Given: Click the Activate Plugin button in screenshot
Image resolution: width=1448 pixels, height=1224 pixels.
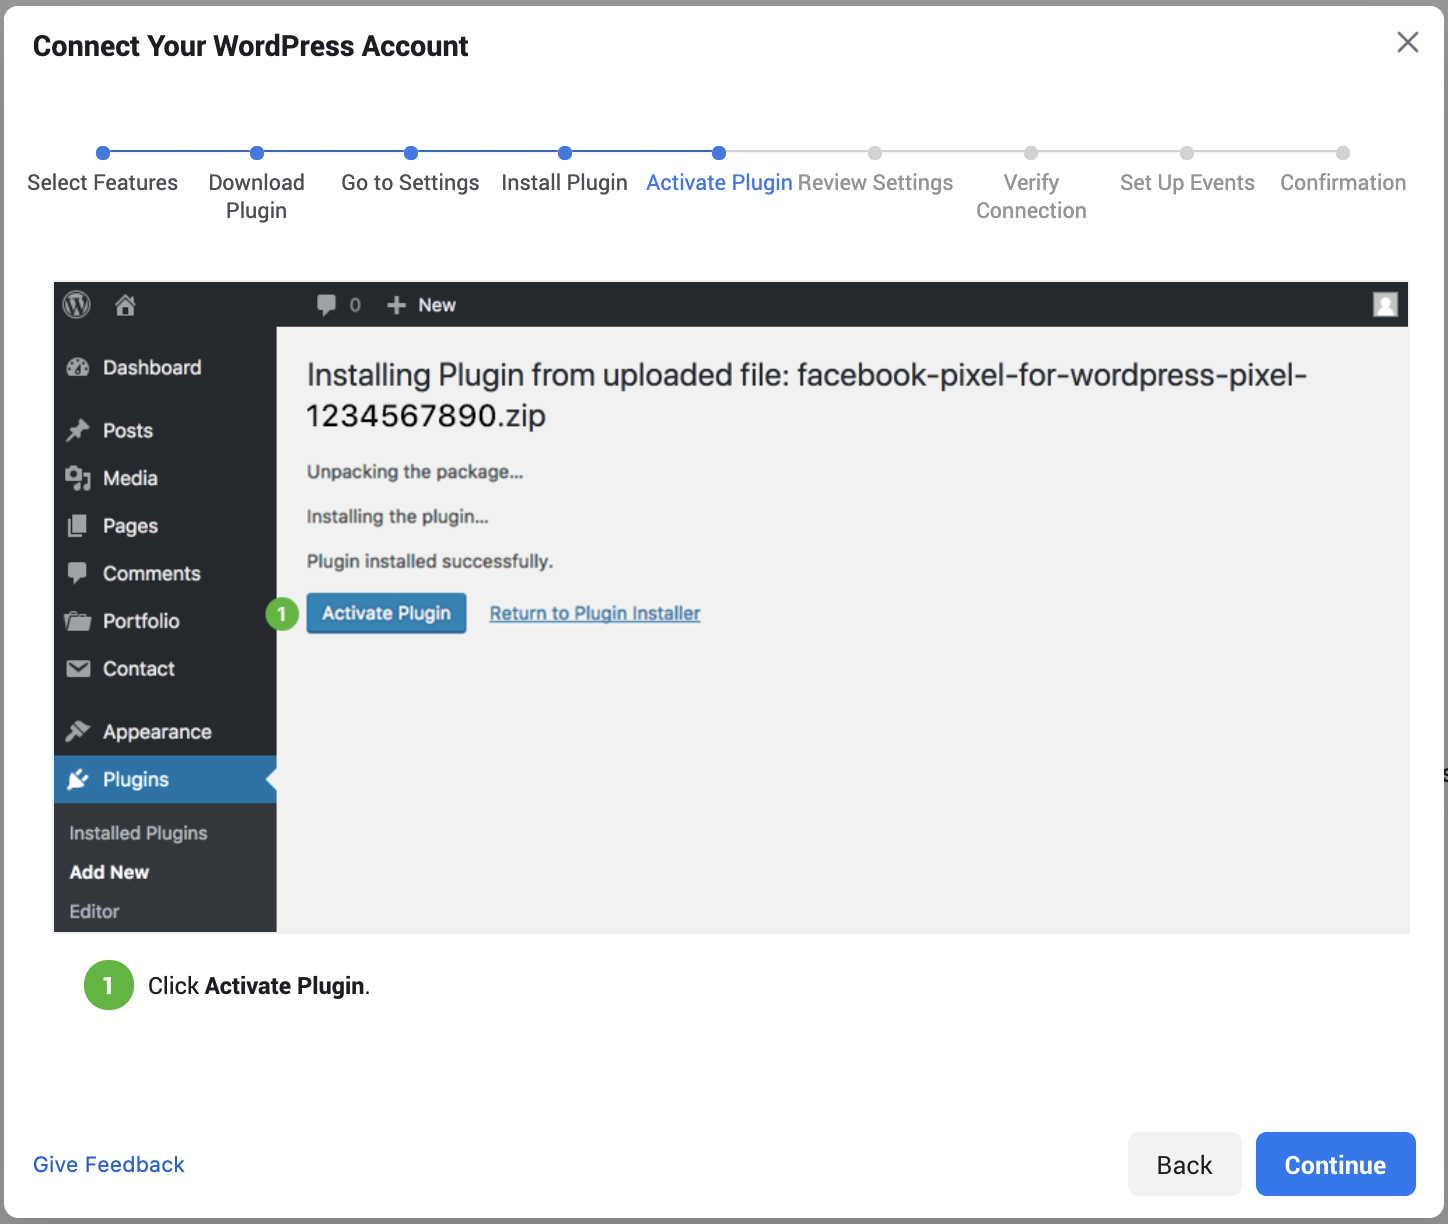Looking at the screenshot, I should click(x=386, y=613).
